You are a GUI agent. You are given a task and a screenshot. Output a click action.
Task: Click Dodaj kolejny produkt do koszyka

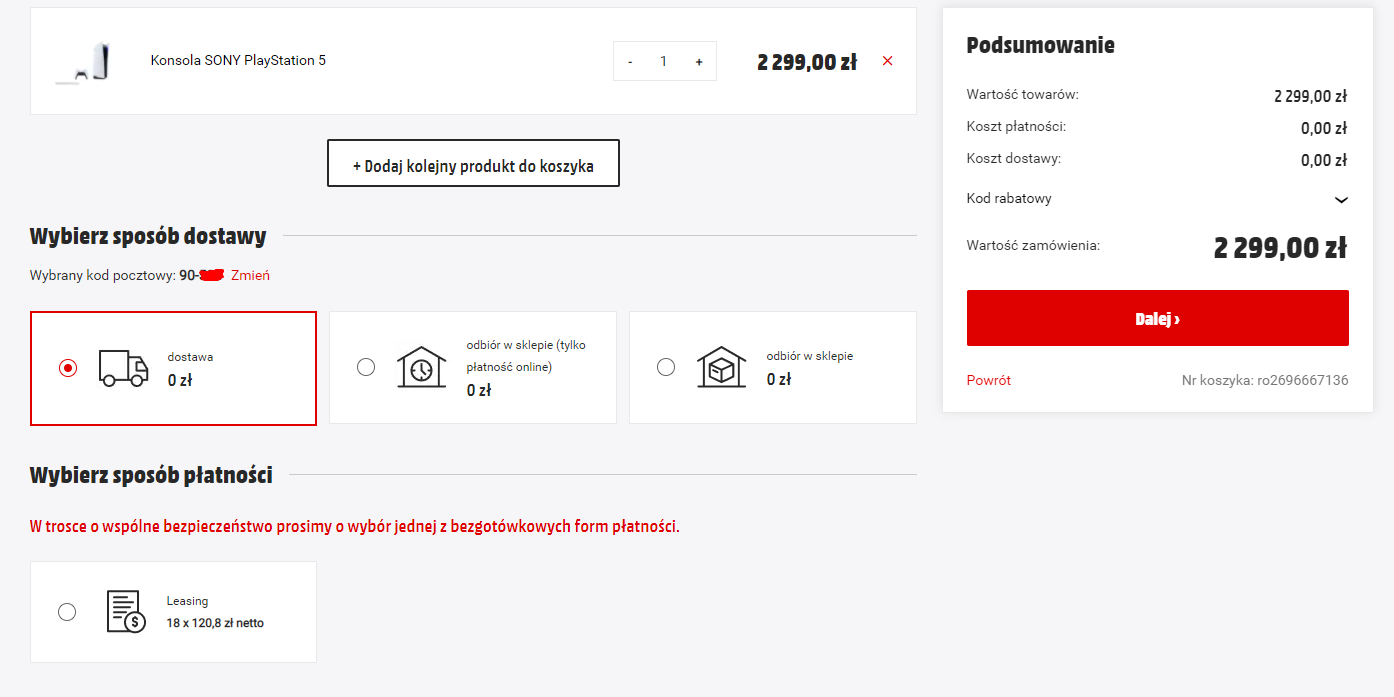474,163
